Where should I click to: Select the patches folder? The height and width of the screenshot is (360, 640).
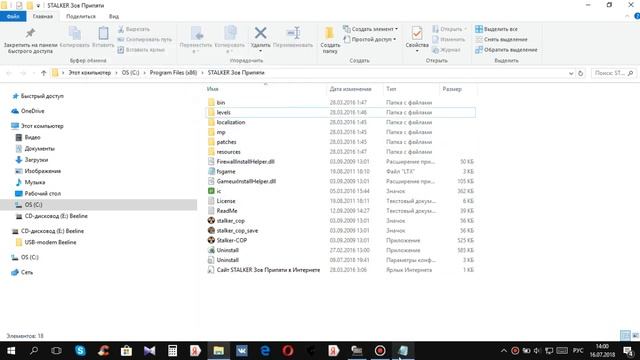click(x=226, y=142)
